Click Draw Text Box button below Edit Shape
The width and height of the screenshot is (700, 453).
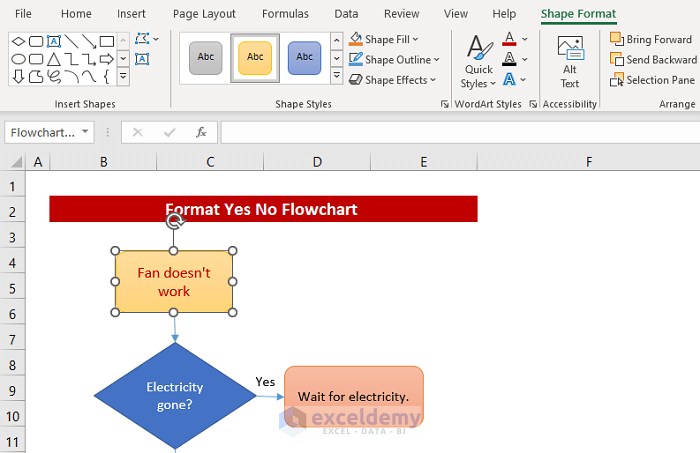click(142, 59)
